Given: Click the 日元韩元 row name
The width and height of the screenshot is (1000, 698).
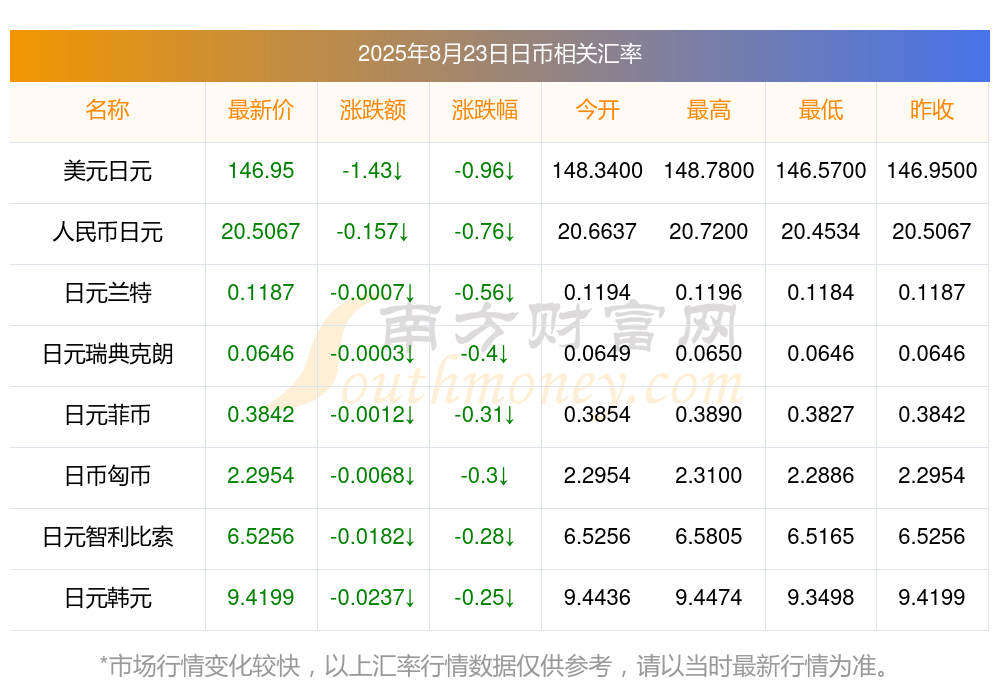Looking at the screenshot, I should tap(107, 598).
